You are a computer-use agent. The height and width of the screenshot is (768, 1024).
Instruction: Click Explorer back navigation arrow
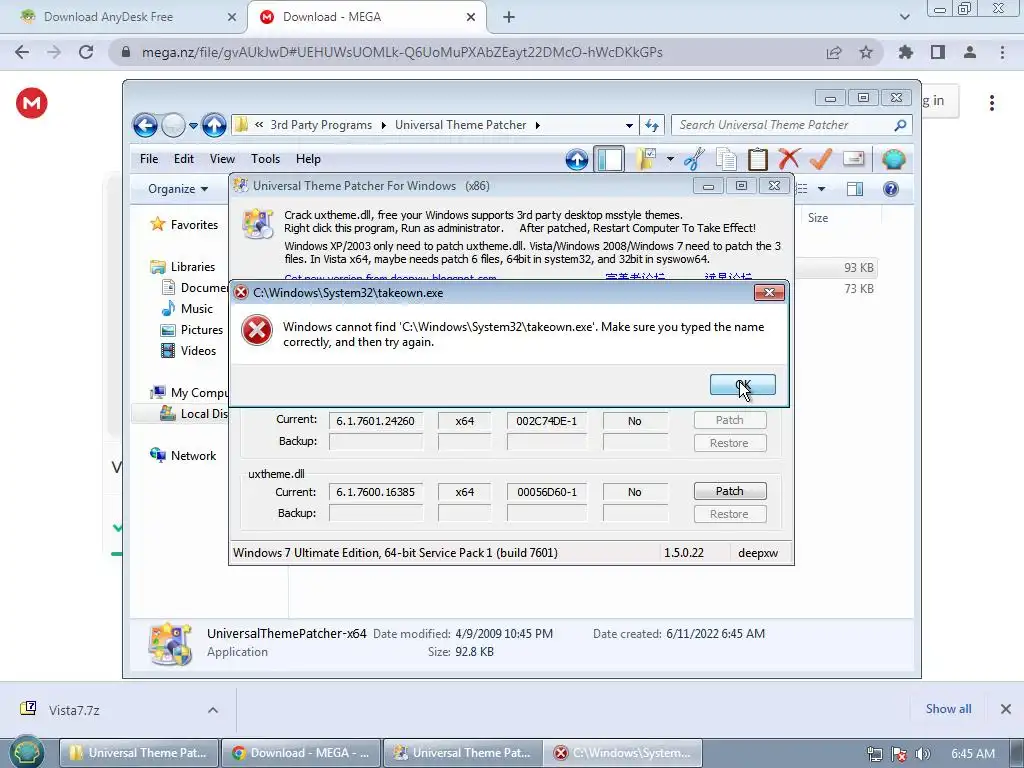(x=146, y=125)
